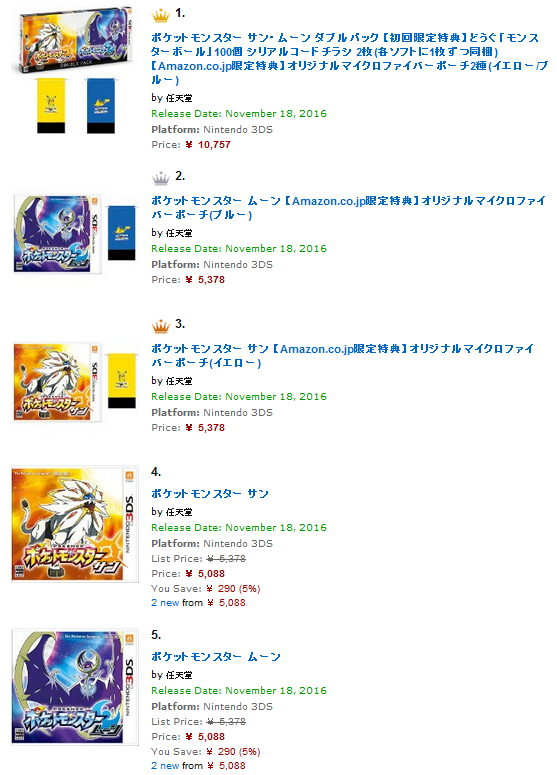Open the Pokemon Moon with blue pouch image

tap(76, 234)
